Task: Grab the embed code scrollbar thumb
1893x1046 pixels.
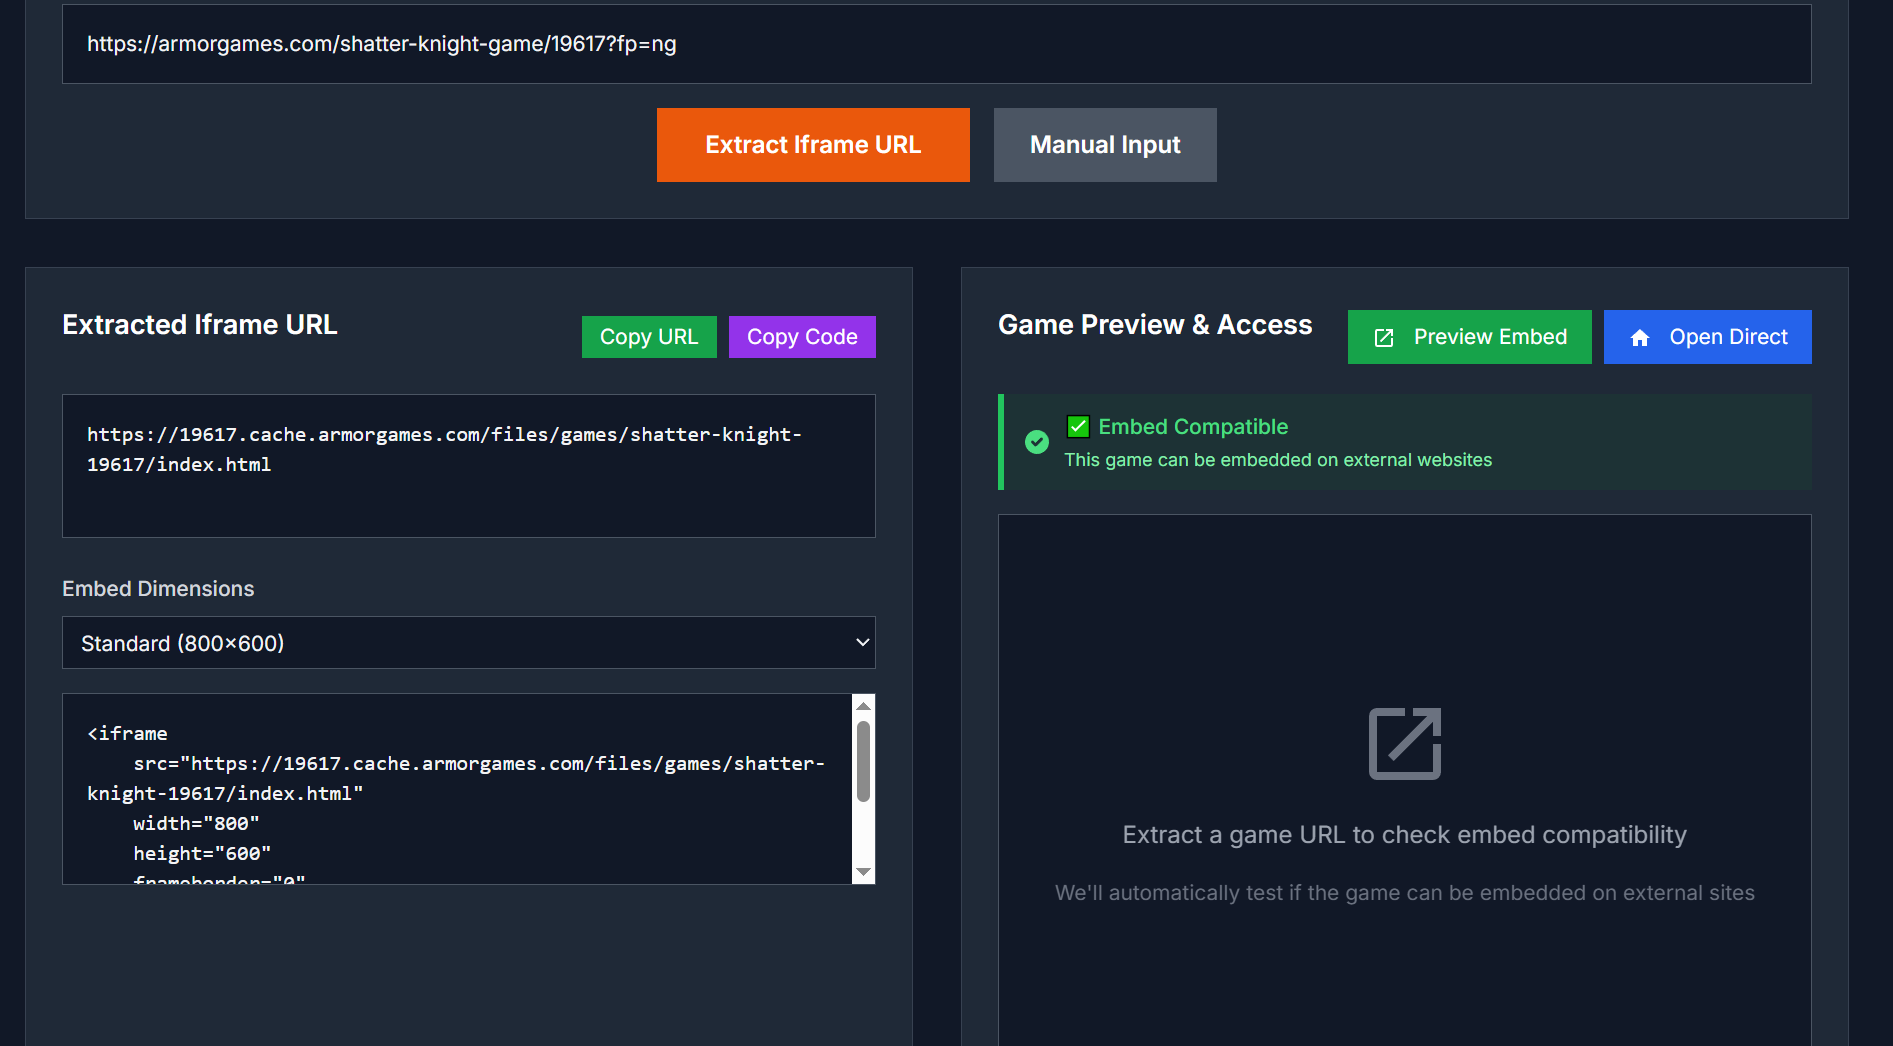Action: (863, 761)
